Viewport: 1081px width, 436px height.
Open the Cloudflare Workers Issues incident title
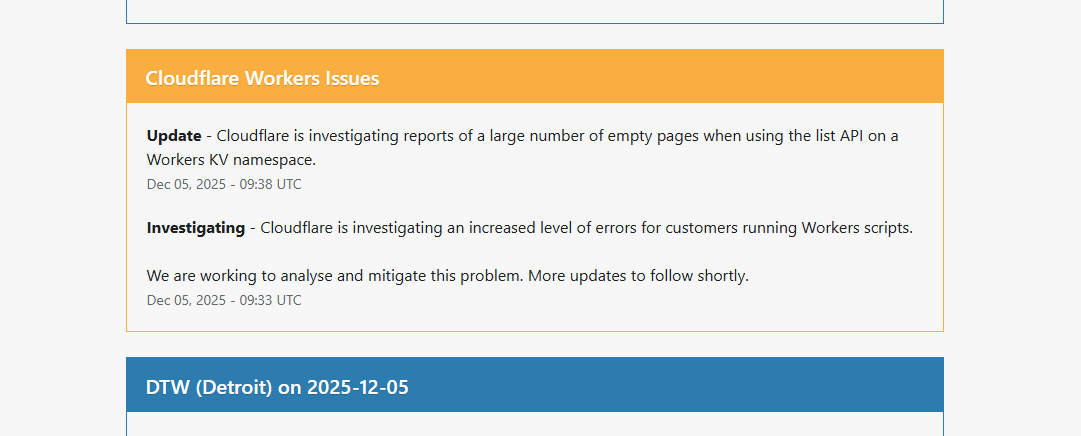[x=262, y=78]
